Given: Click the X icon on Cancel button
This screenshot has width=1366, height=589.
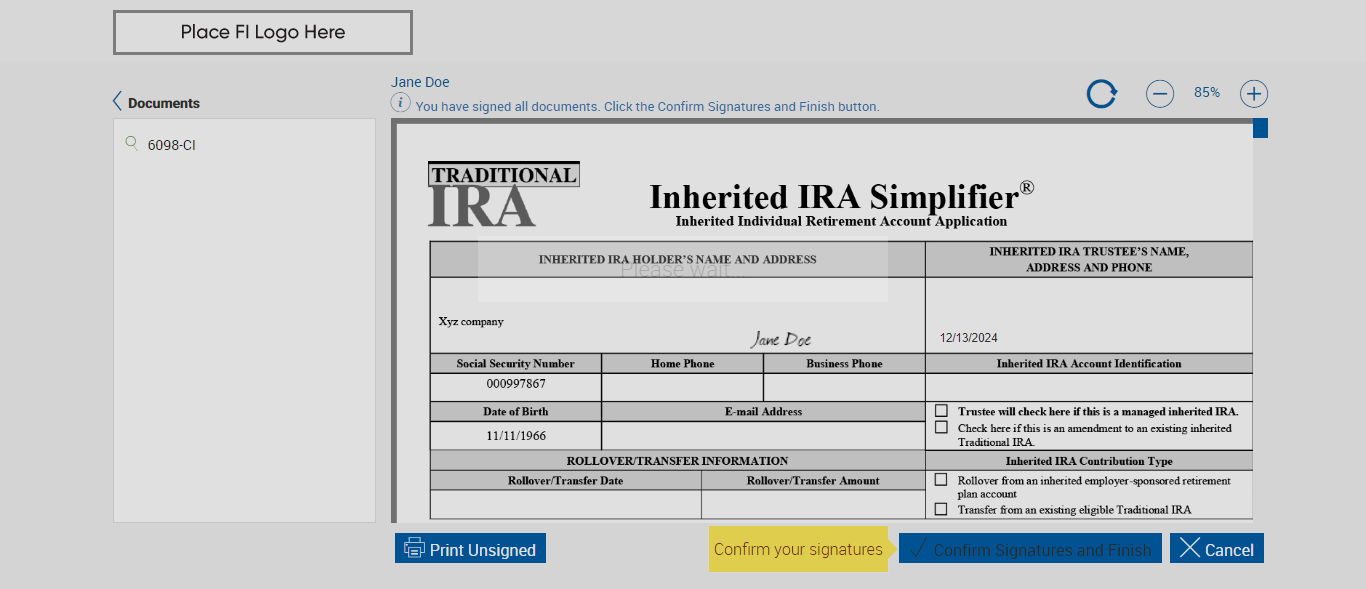Looking at the screenshot, I should 1189,548.
